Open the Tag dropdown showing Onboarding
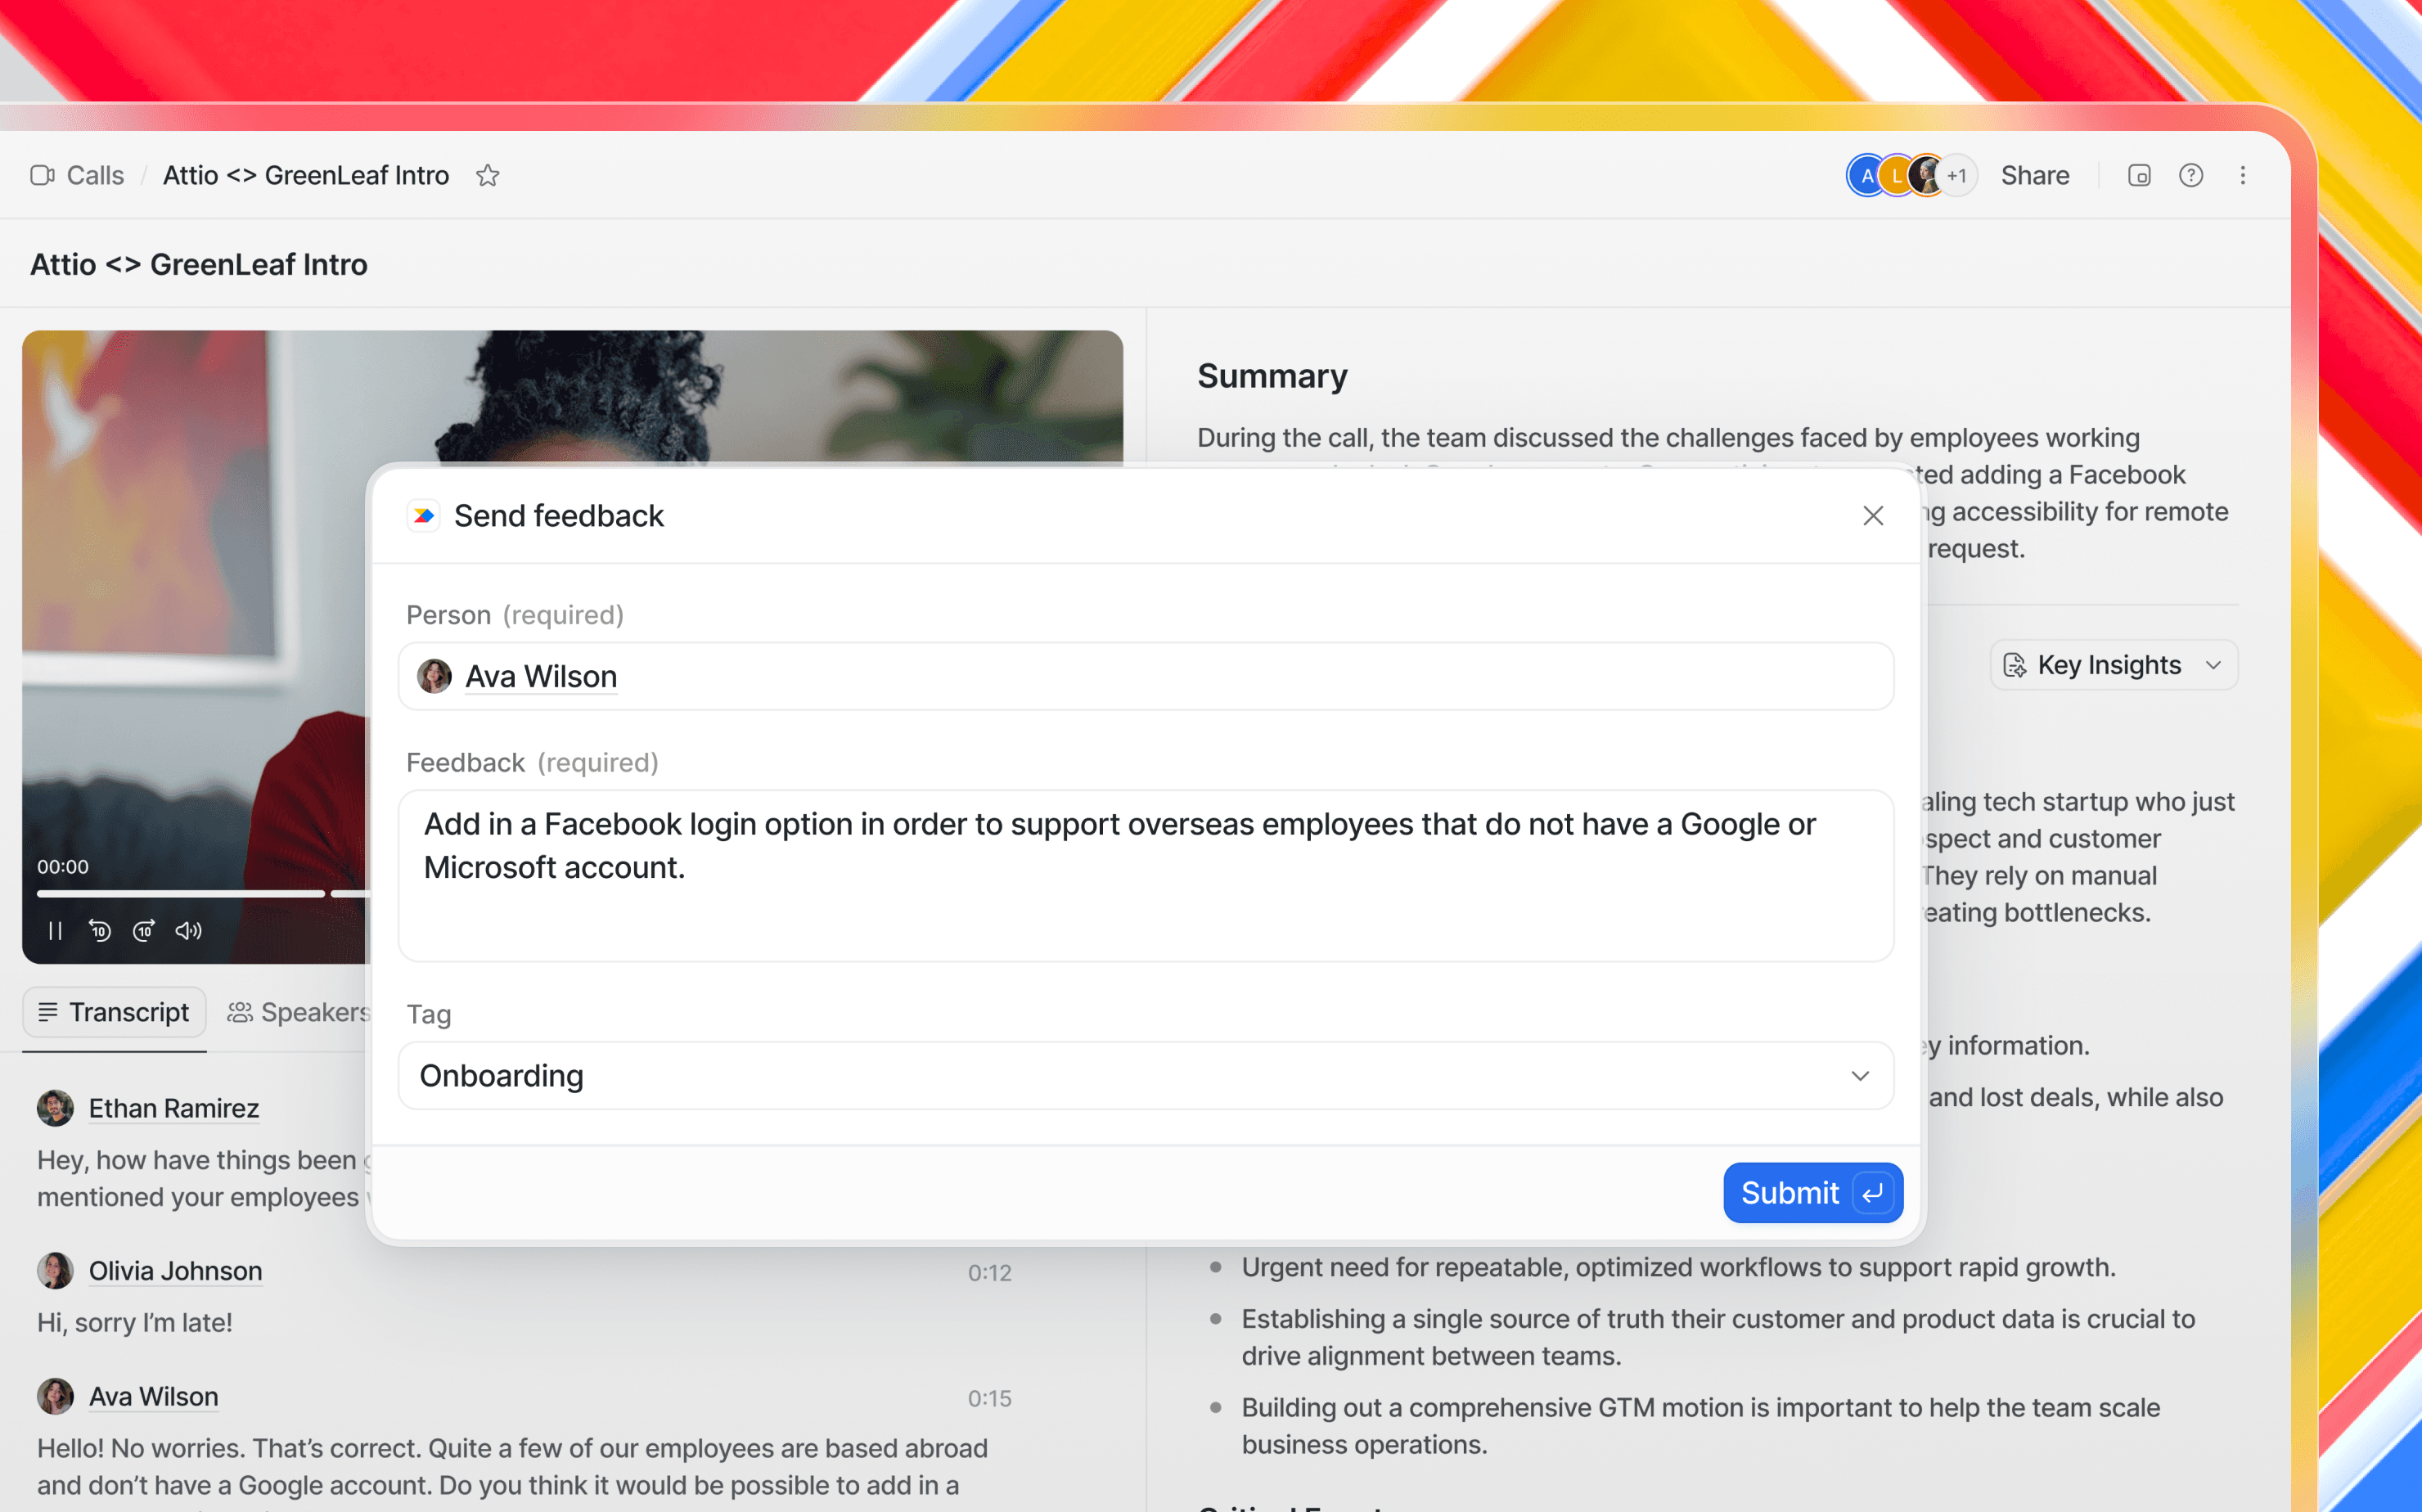The width and height of the screenshot is (2422, 1512). click(x=1145, y=1076)
